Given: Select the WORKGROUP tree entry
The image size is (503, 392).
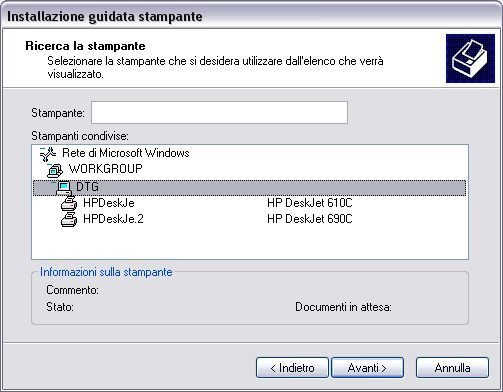Looking at the screenshot, I should (x=106, y=169).
